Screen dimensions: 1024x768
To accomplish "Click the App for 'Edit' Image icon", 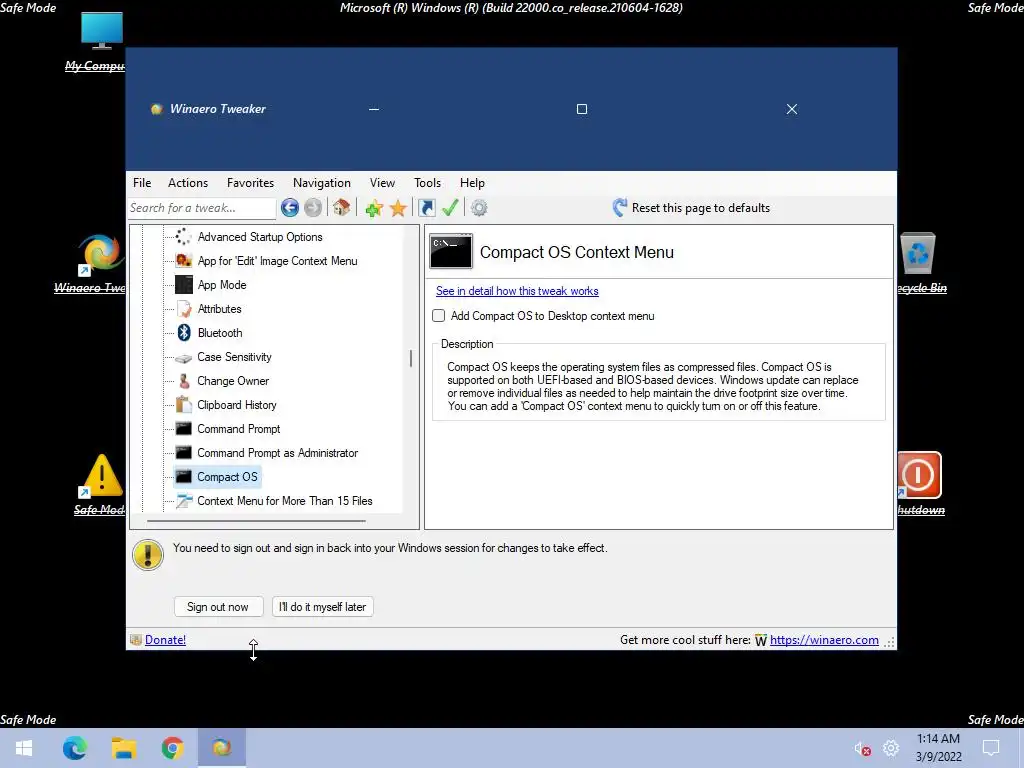I will click(184, 261).
